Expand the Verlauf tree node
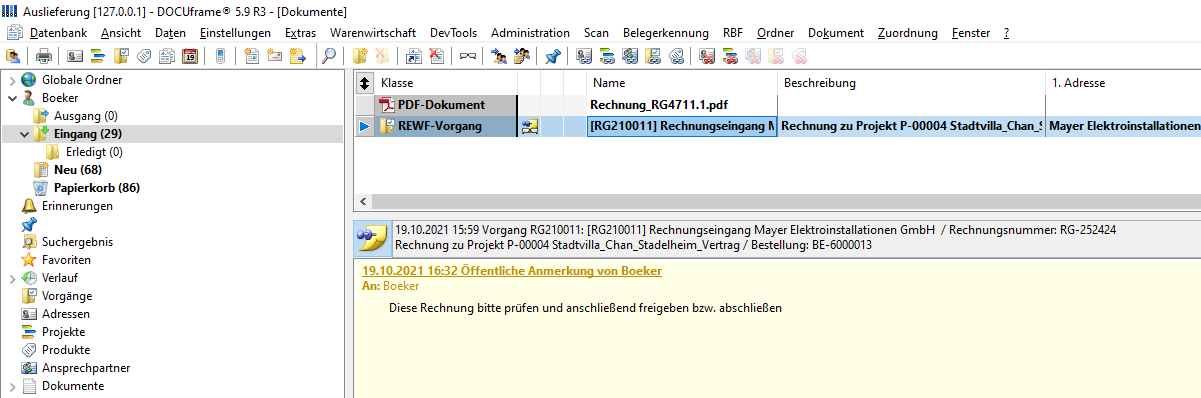Viewport: 1201px width, 398px height. tap(11, 278)
